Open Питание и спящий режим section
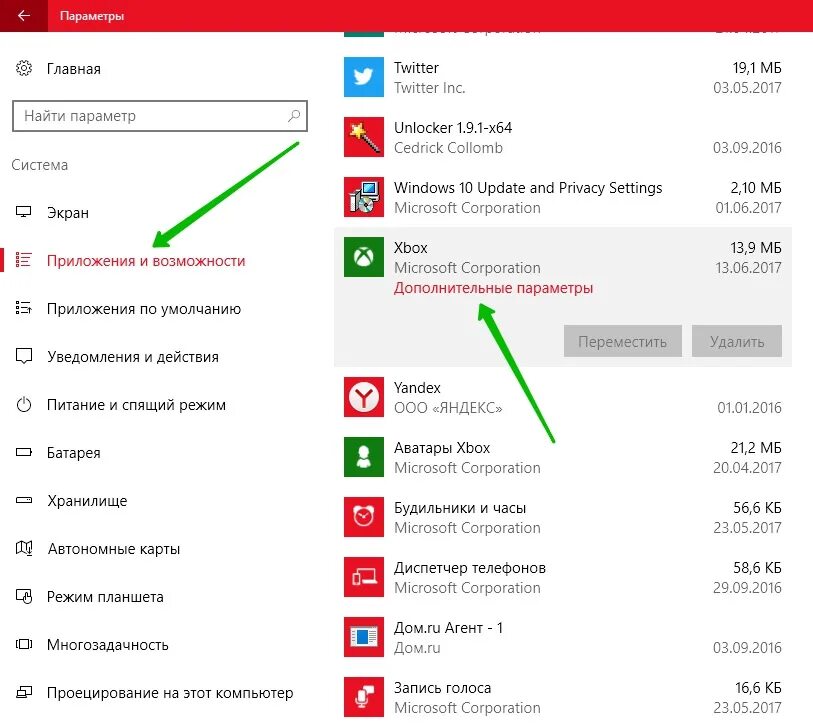Screen dimensions: 813x726 pyautogui.click(x=136, y=404)
